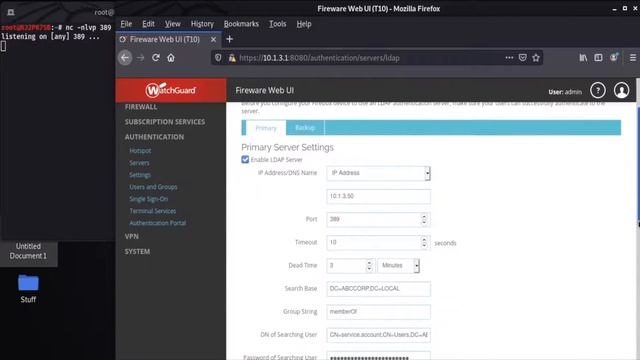Open a new tab with plus icon
The image size is (640, 360).
point(229,39)
